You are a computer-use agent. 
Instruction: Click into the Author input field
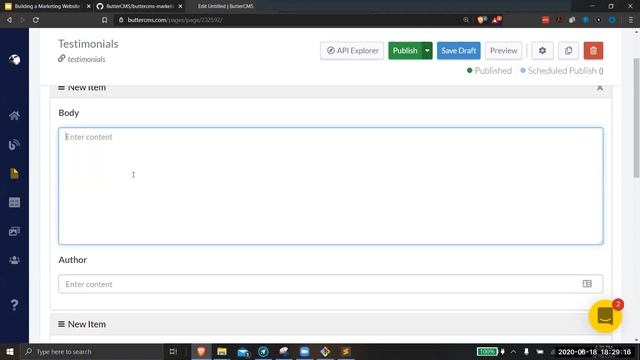point(331,284)
